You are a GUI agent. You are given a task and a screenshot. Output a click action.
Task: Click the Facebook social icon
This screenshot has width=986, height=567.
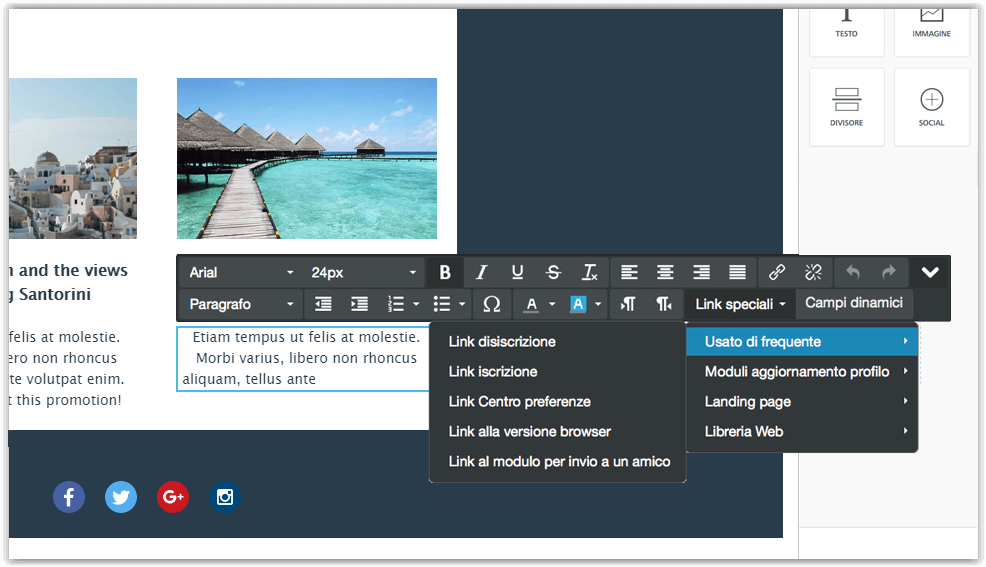(x=69, y=497)
